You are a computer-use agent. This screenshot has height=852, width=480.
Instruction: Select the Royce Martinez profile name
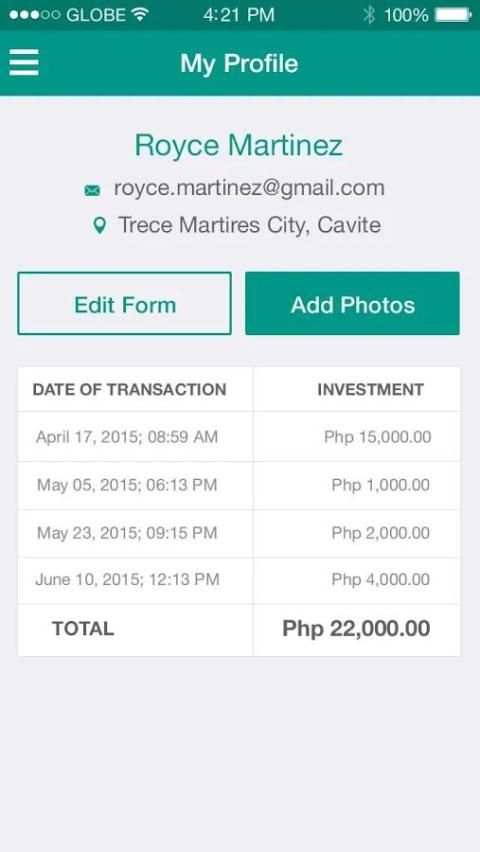(x=239, y=146)
